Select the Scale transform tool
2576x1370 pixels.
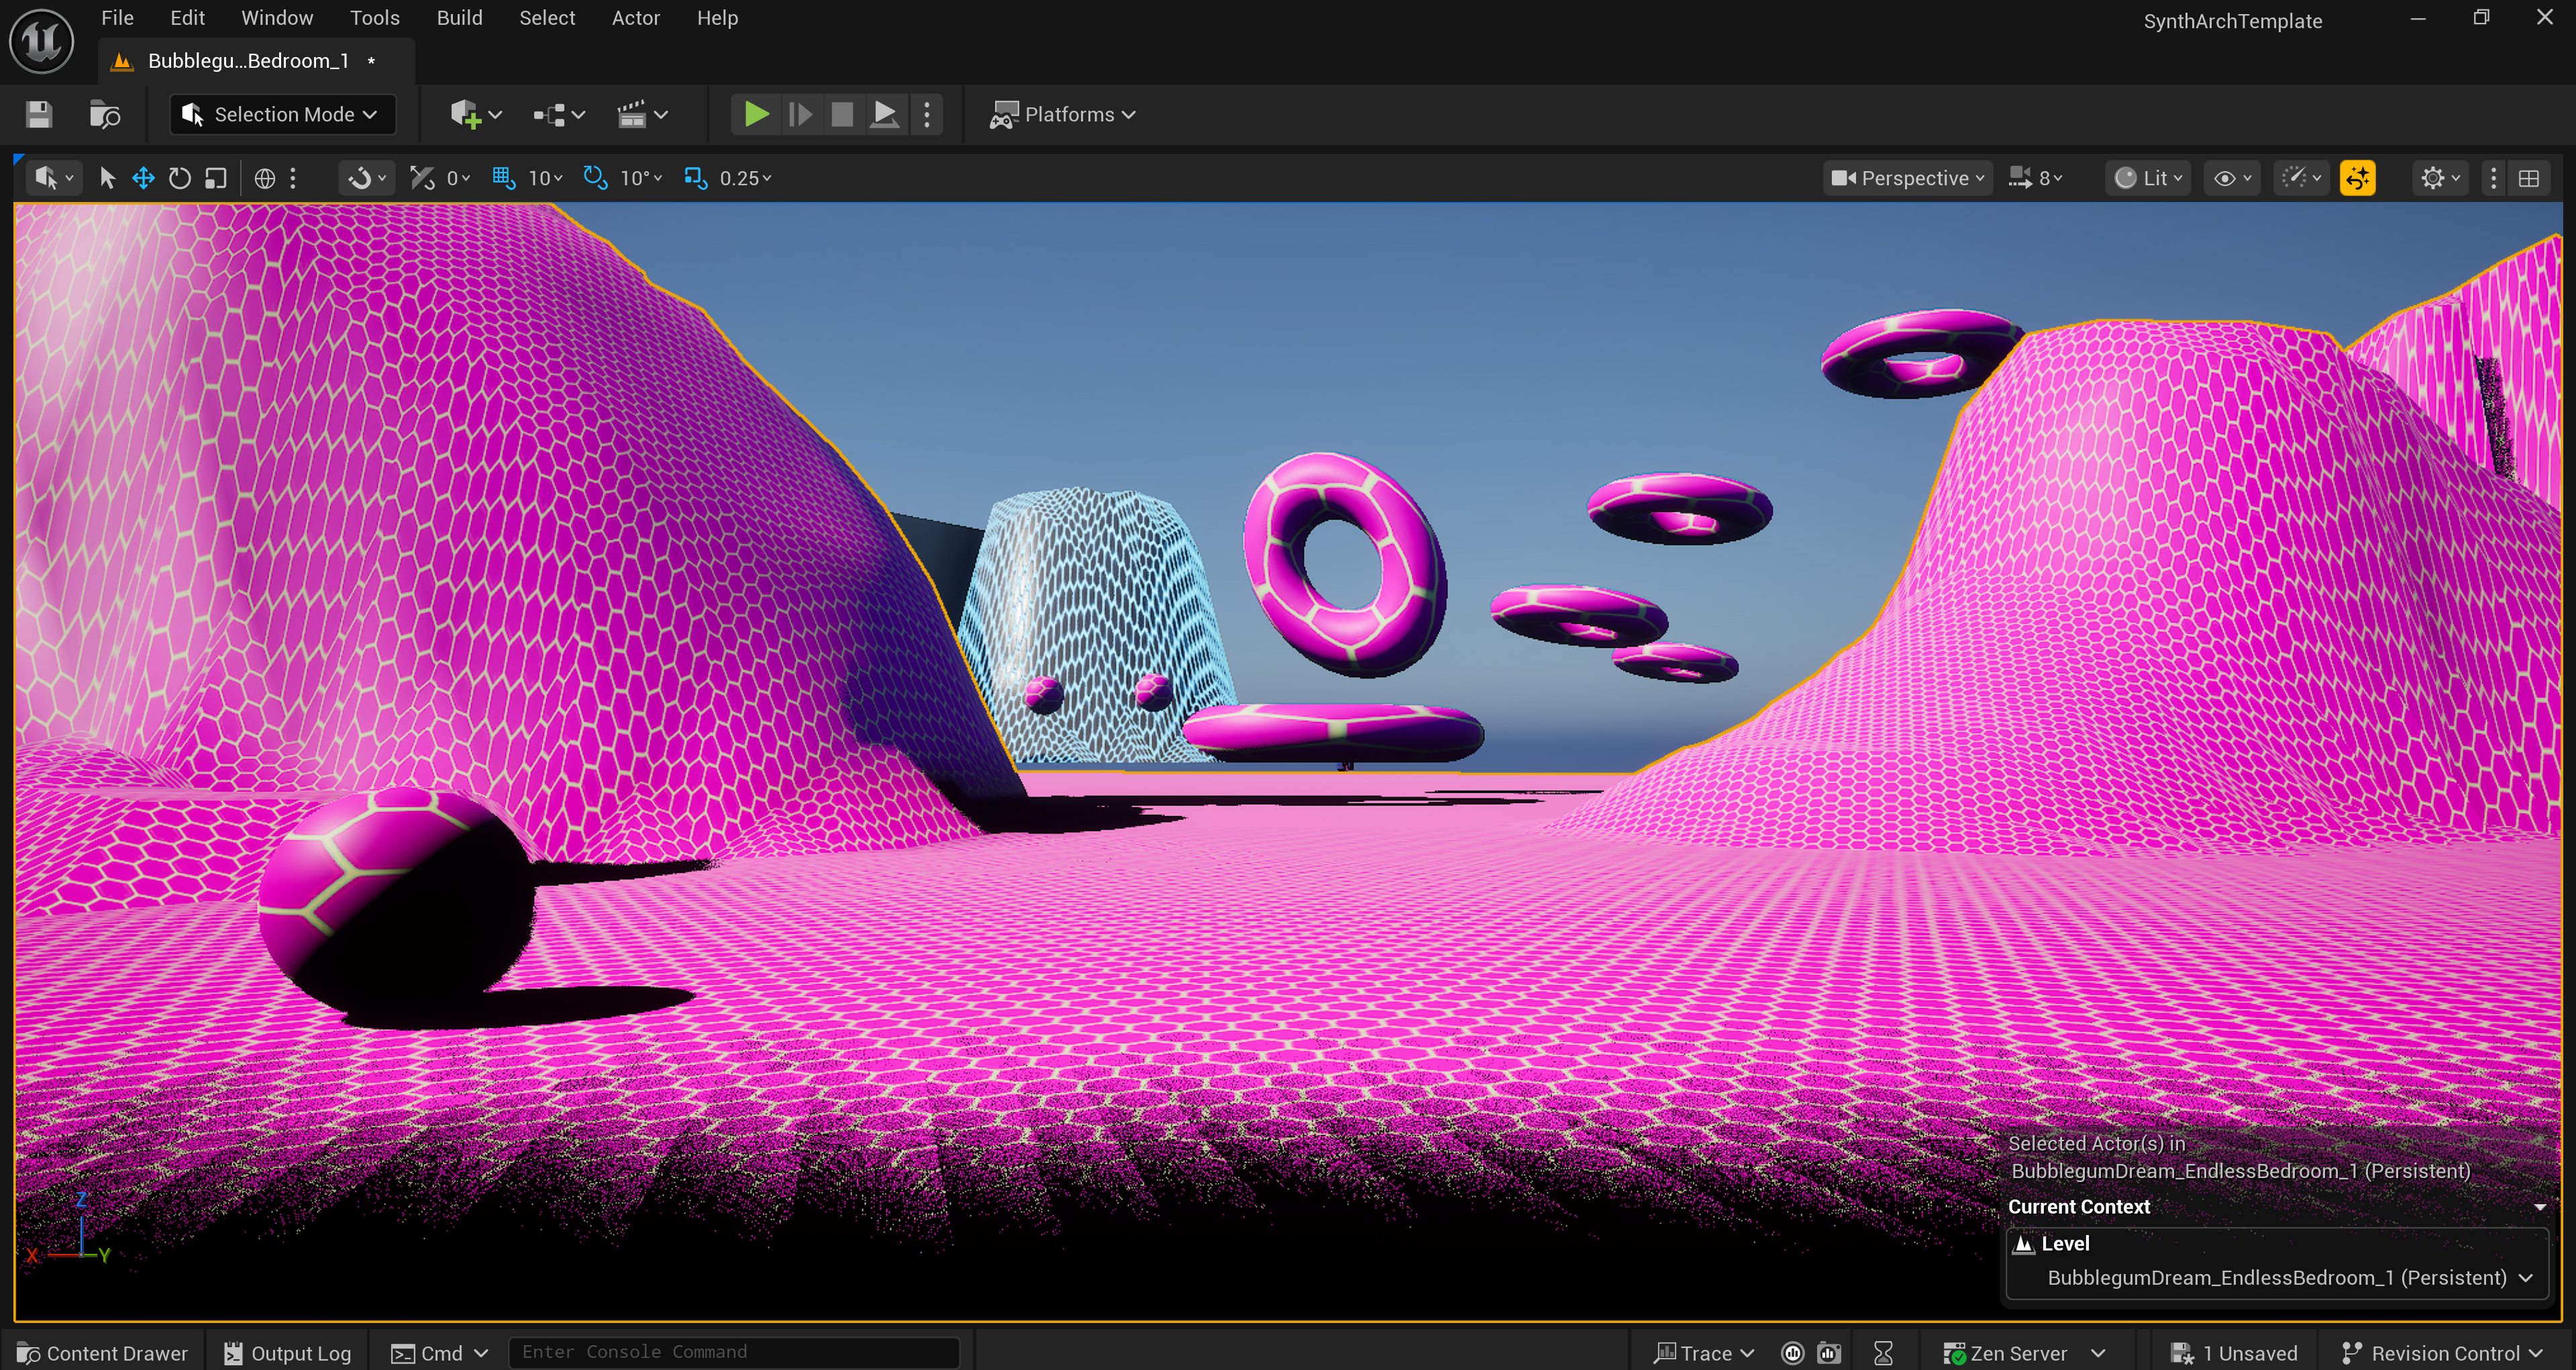(x=215, y=178)
